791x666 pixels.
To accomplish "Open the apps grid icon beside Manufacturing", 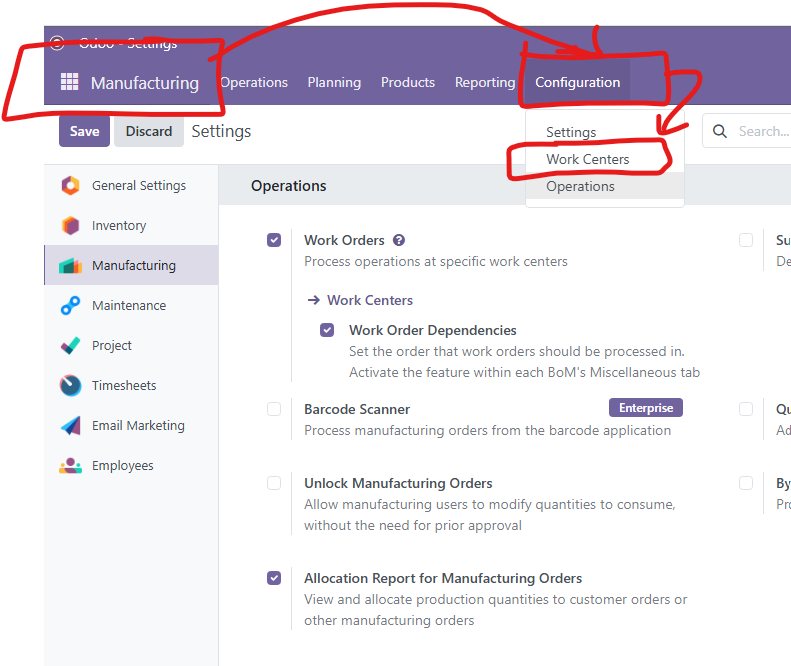I will tap(70, 82).
